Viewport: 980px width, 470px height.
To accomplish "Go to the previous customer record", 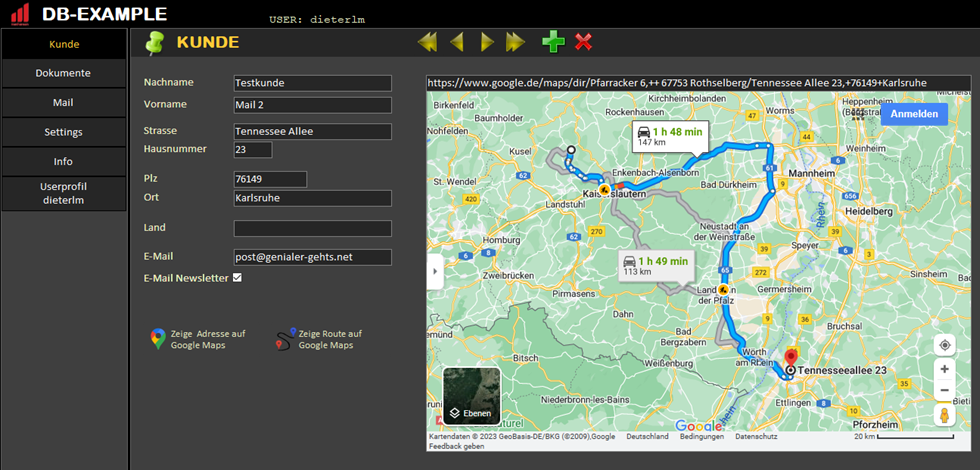I will coord(457,42).
